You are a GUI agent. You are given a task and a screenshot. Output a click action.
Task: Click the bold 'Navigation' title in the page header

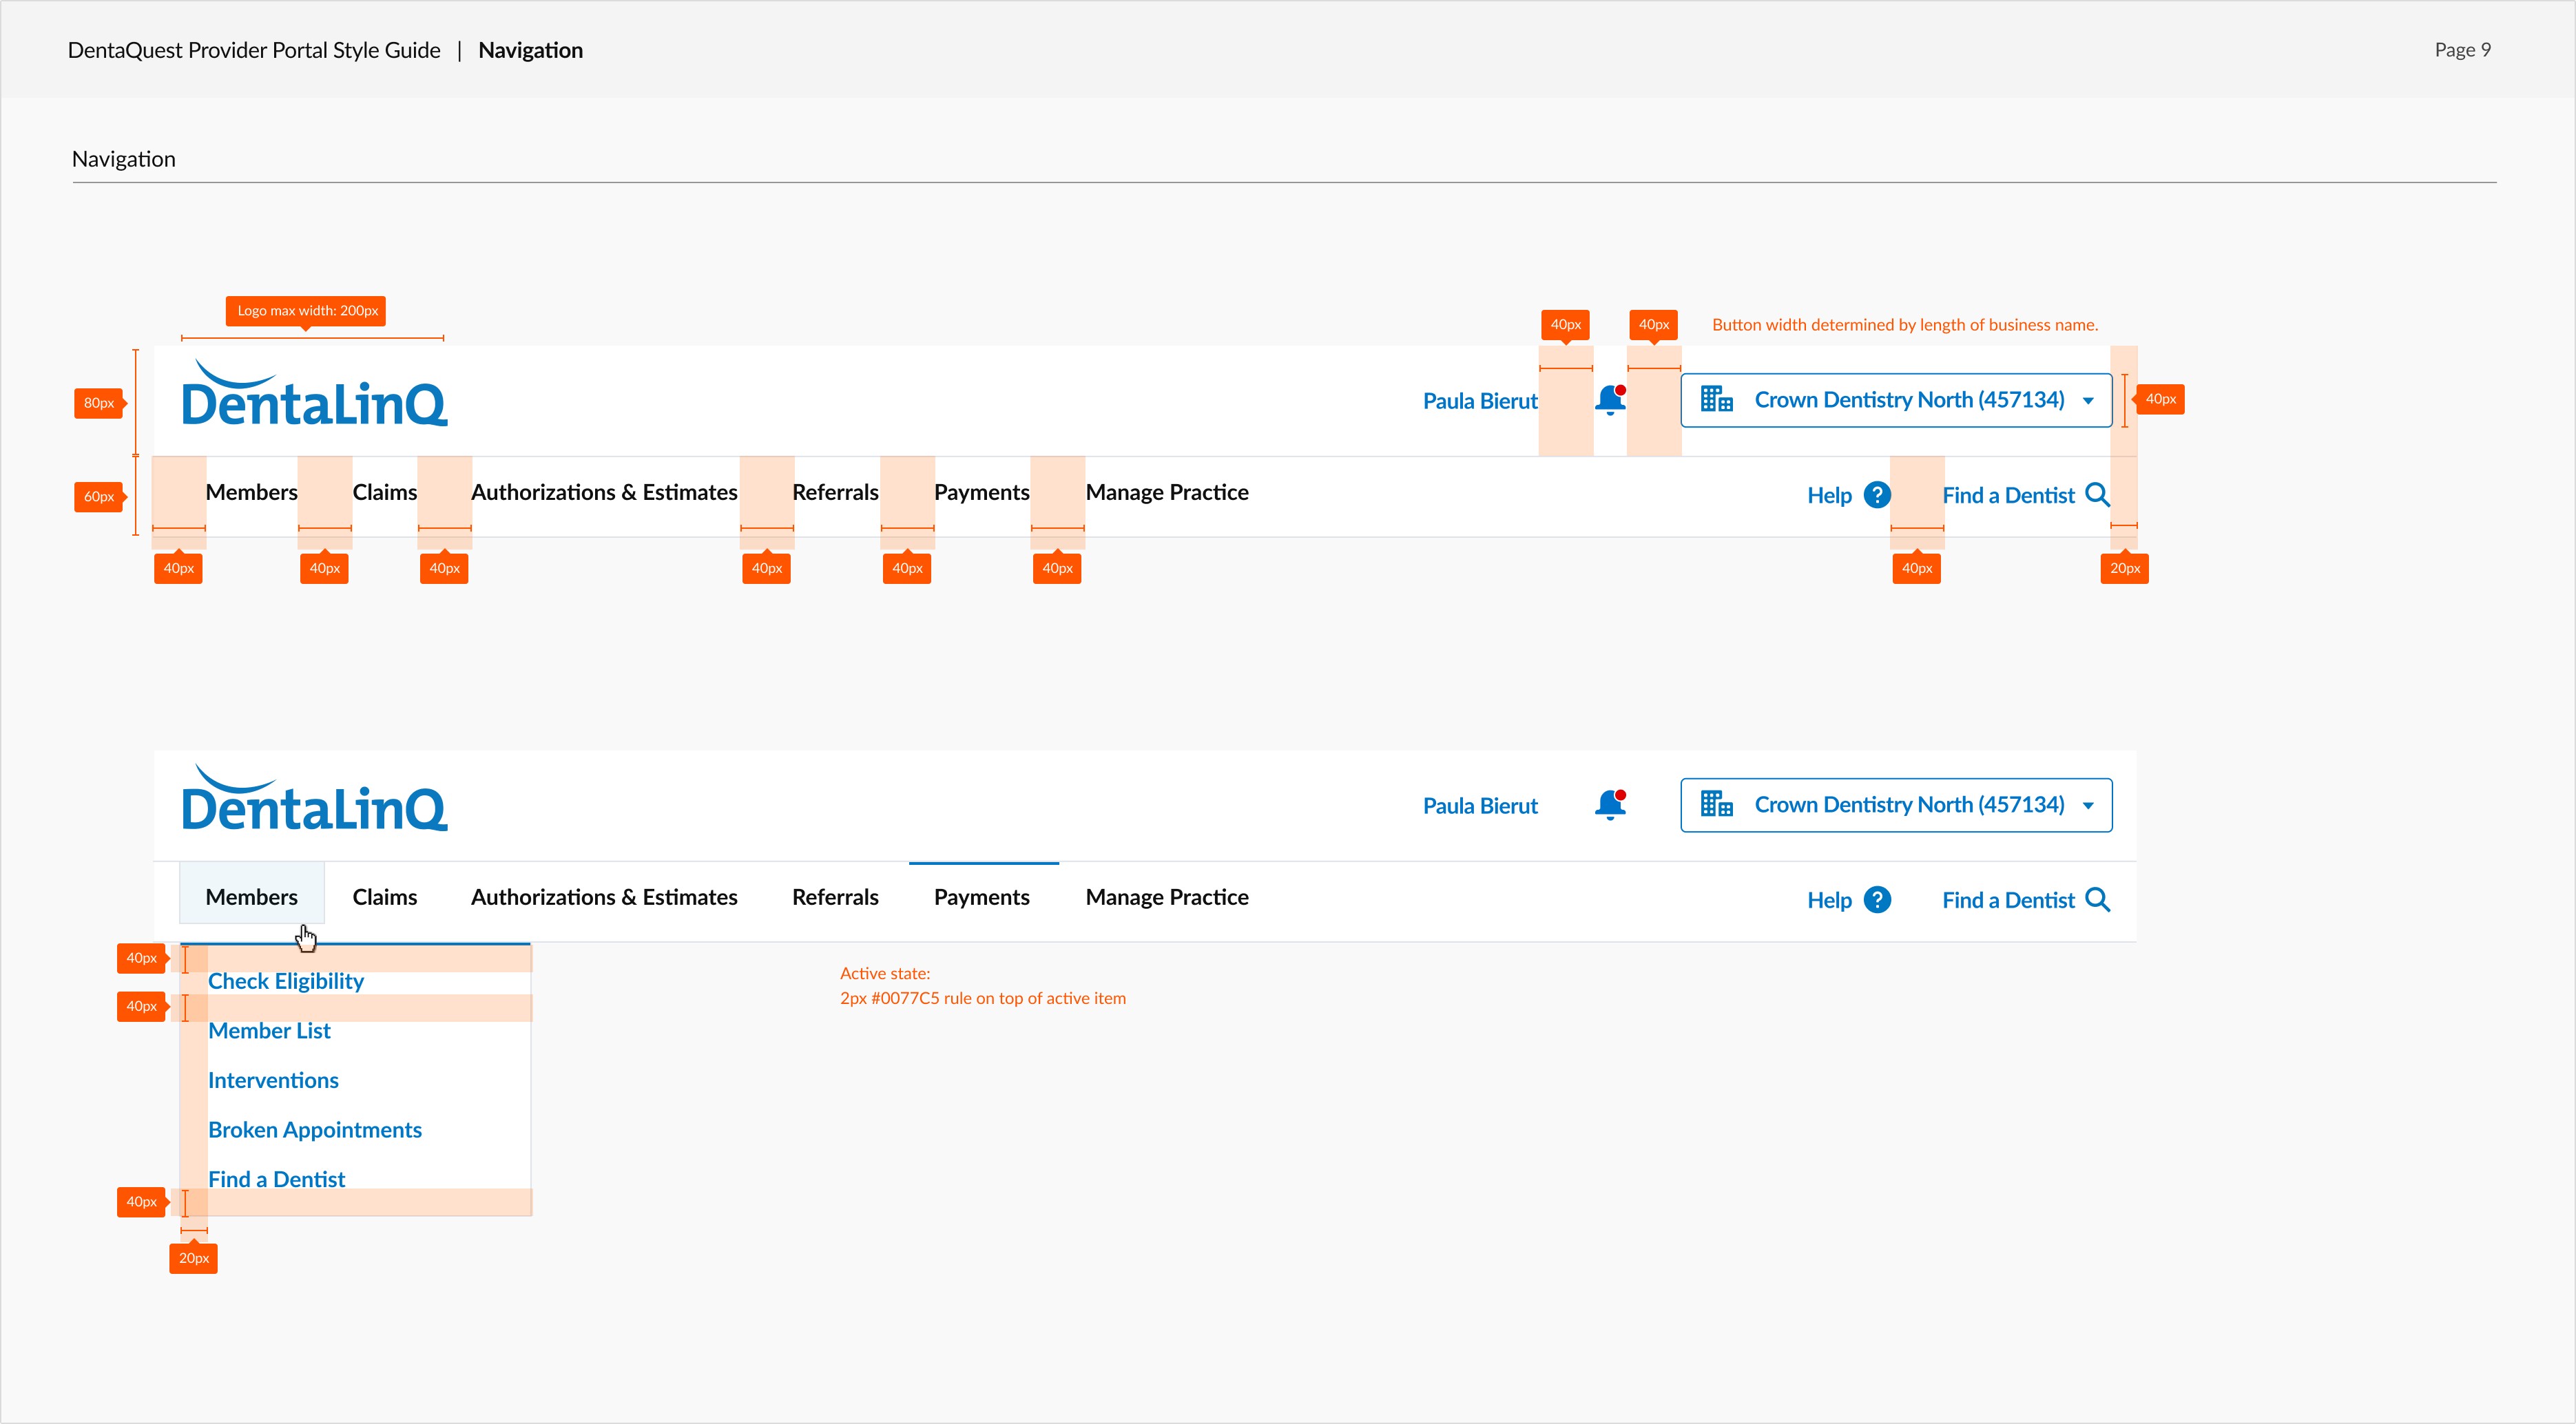530,50
